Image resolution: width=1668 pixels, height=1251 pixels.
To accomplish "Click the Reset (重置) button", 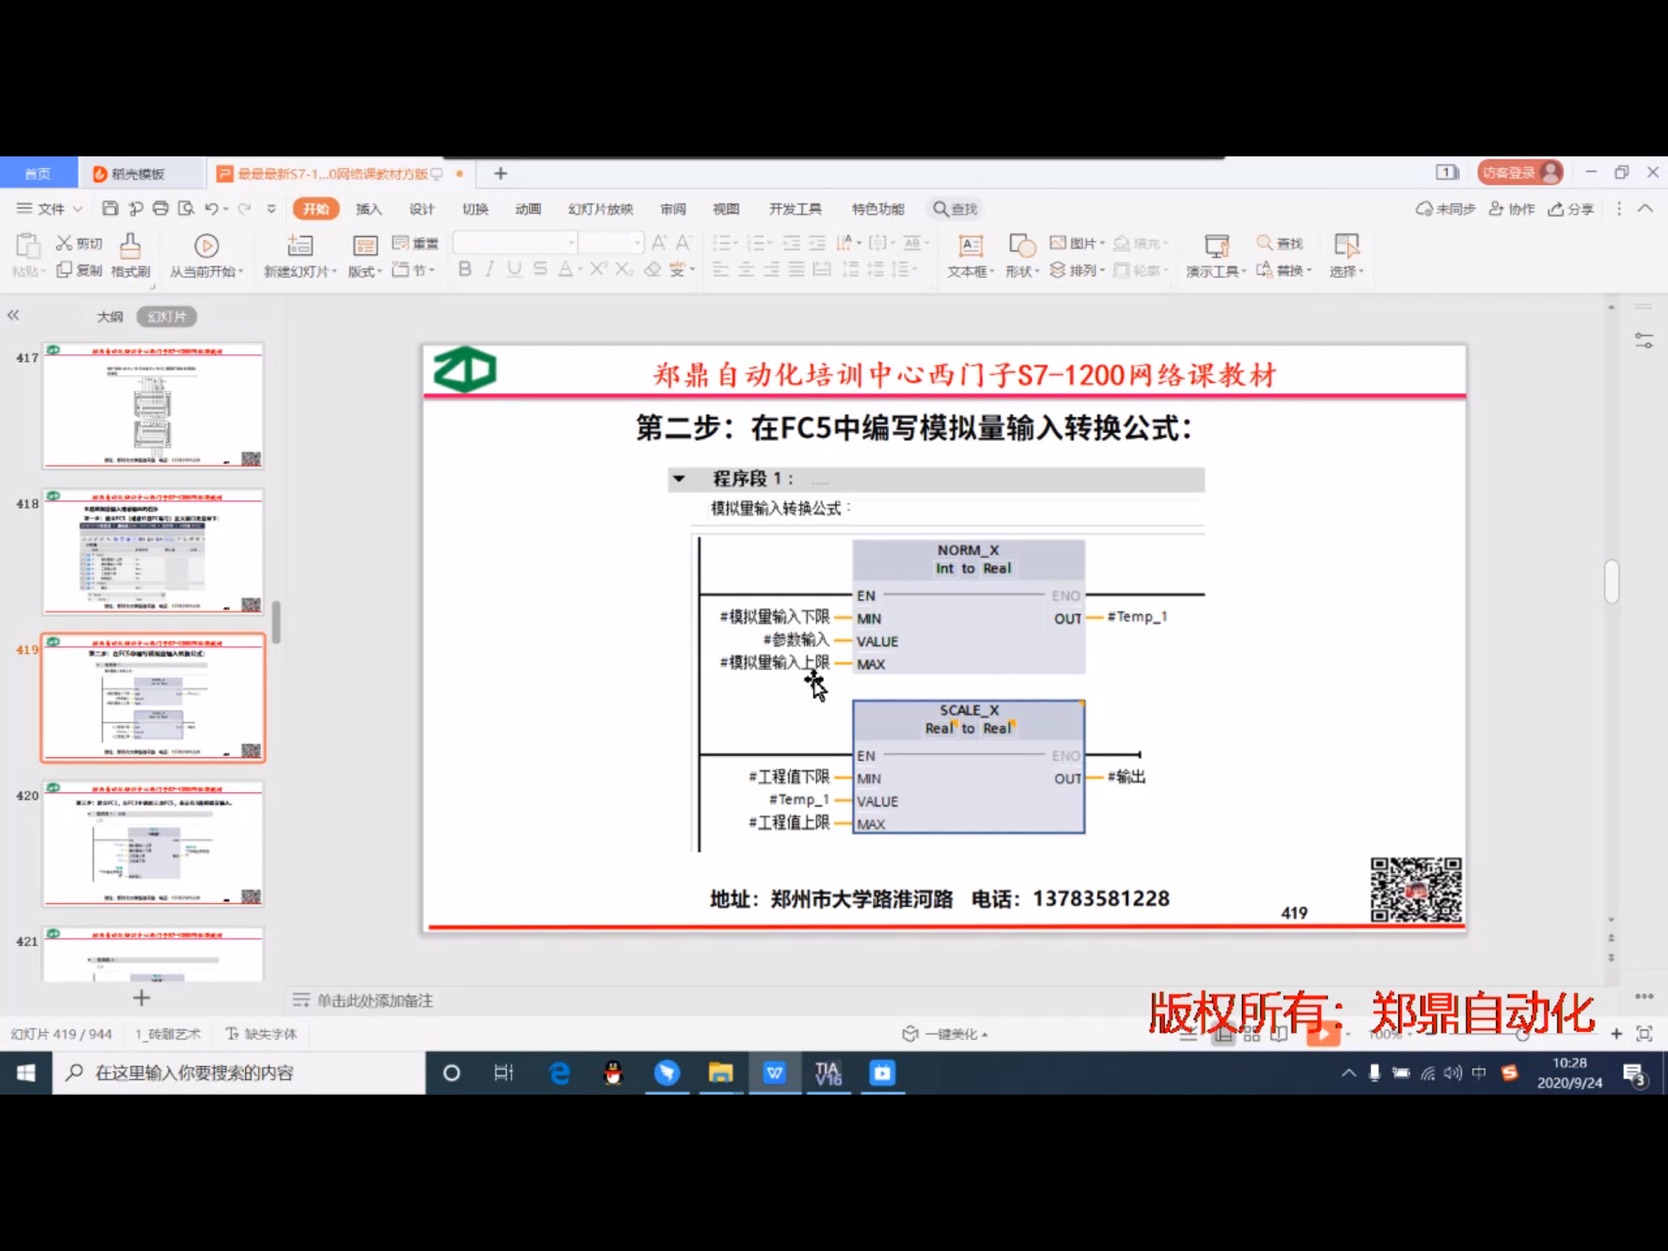I will coord(415,243).
